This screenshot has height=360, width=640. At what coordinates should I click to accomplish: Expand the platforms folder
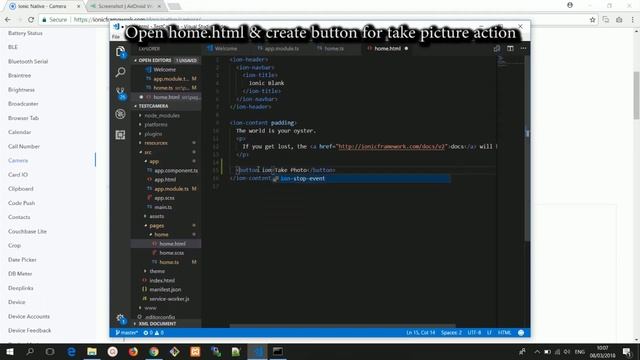(156, 124)
